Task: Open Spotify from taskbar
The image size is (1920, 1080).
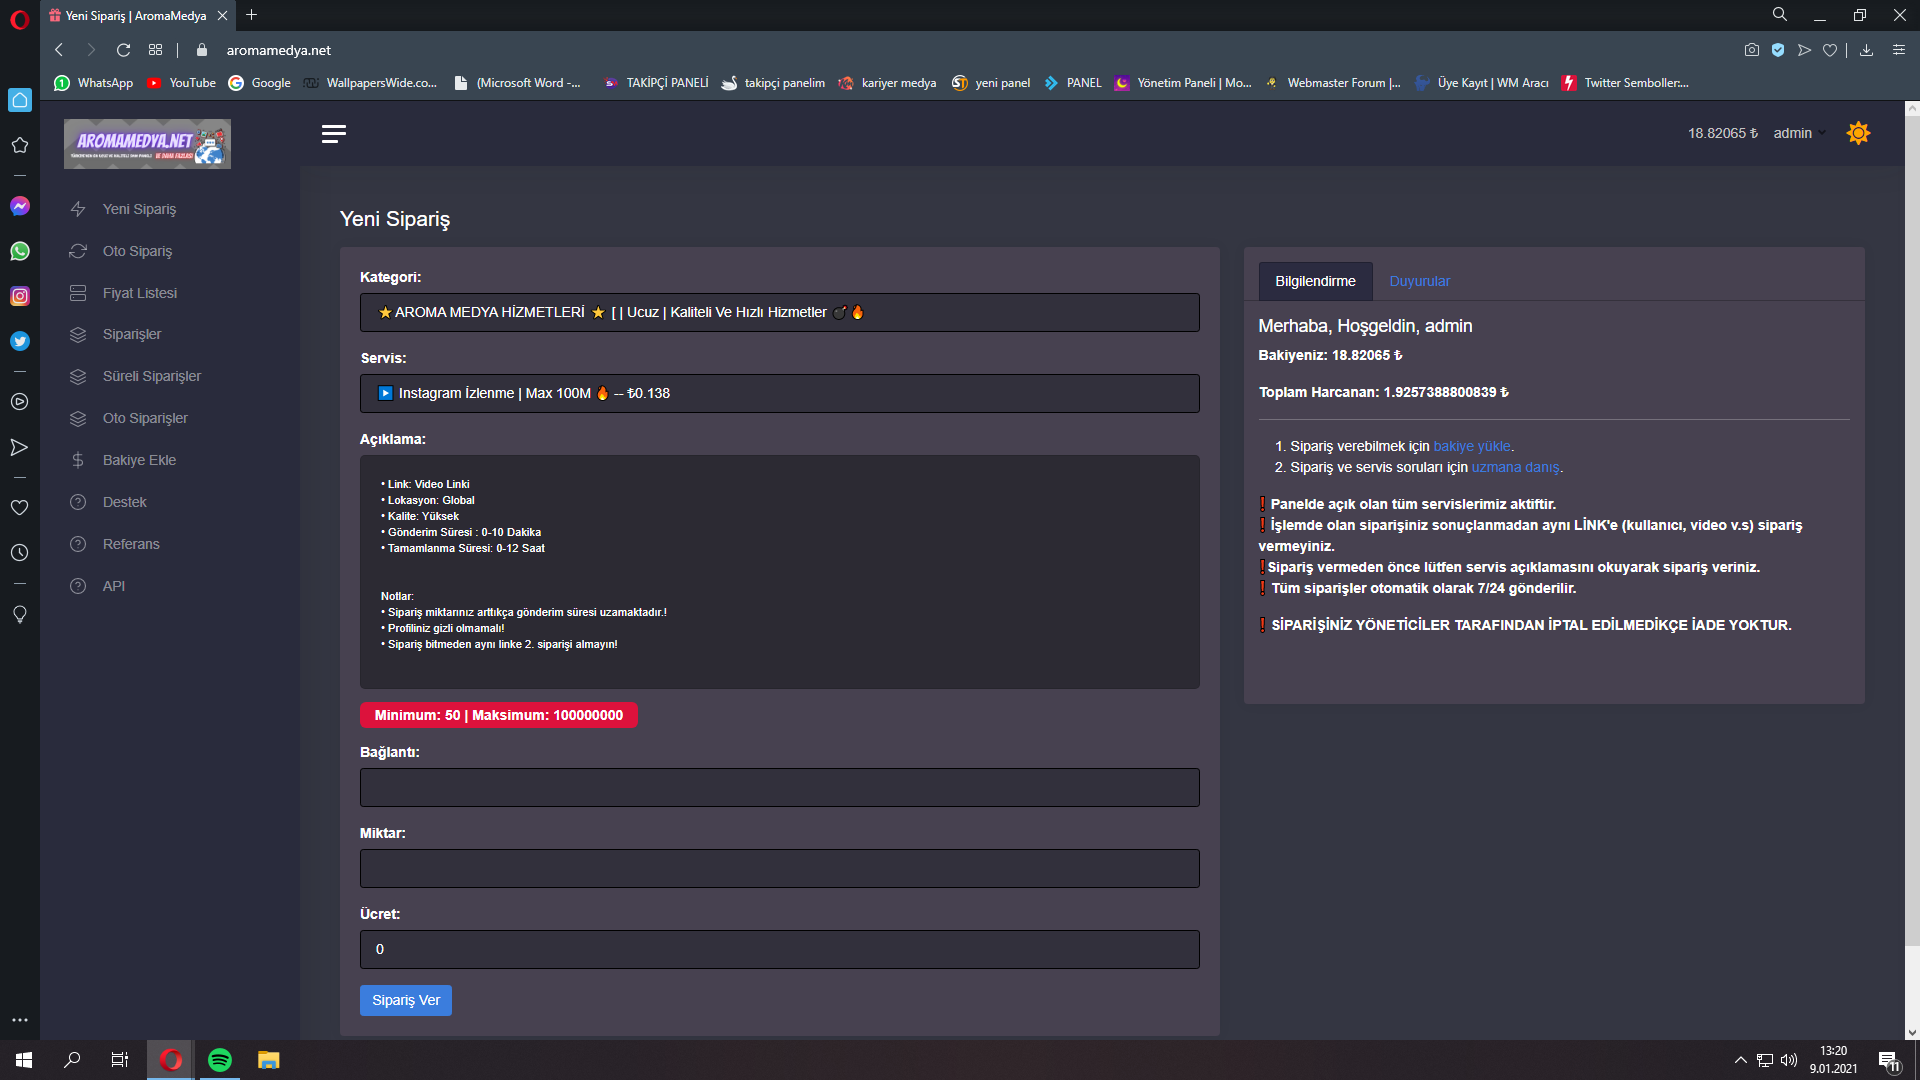Action: (x=220, y=1060)
